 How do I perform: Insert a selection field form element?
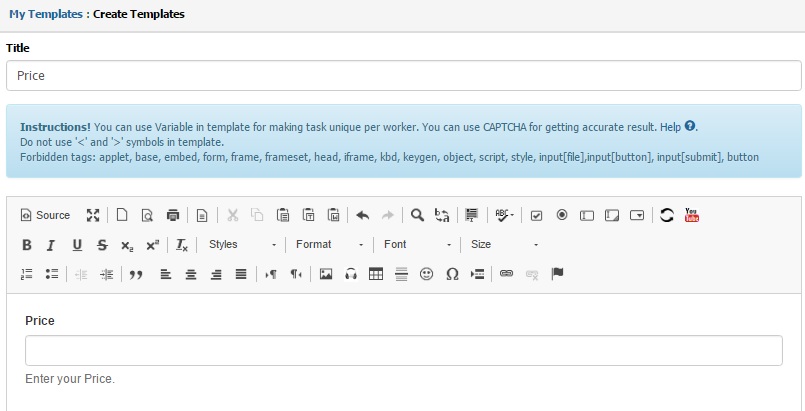point(637,215)
